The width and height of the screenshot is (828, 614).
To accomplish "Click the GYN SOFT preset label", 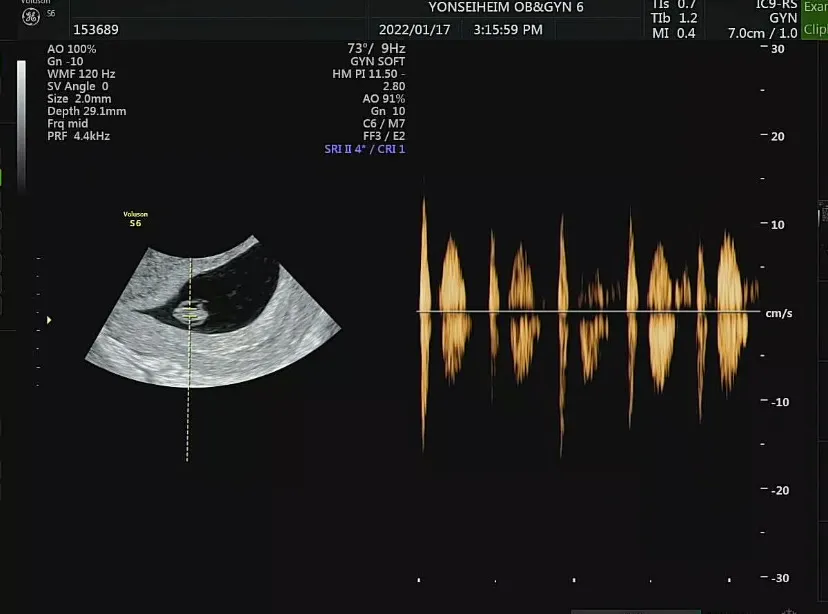I will 378,61.
